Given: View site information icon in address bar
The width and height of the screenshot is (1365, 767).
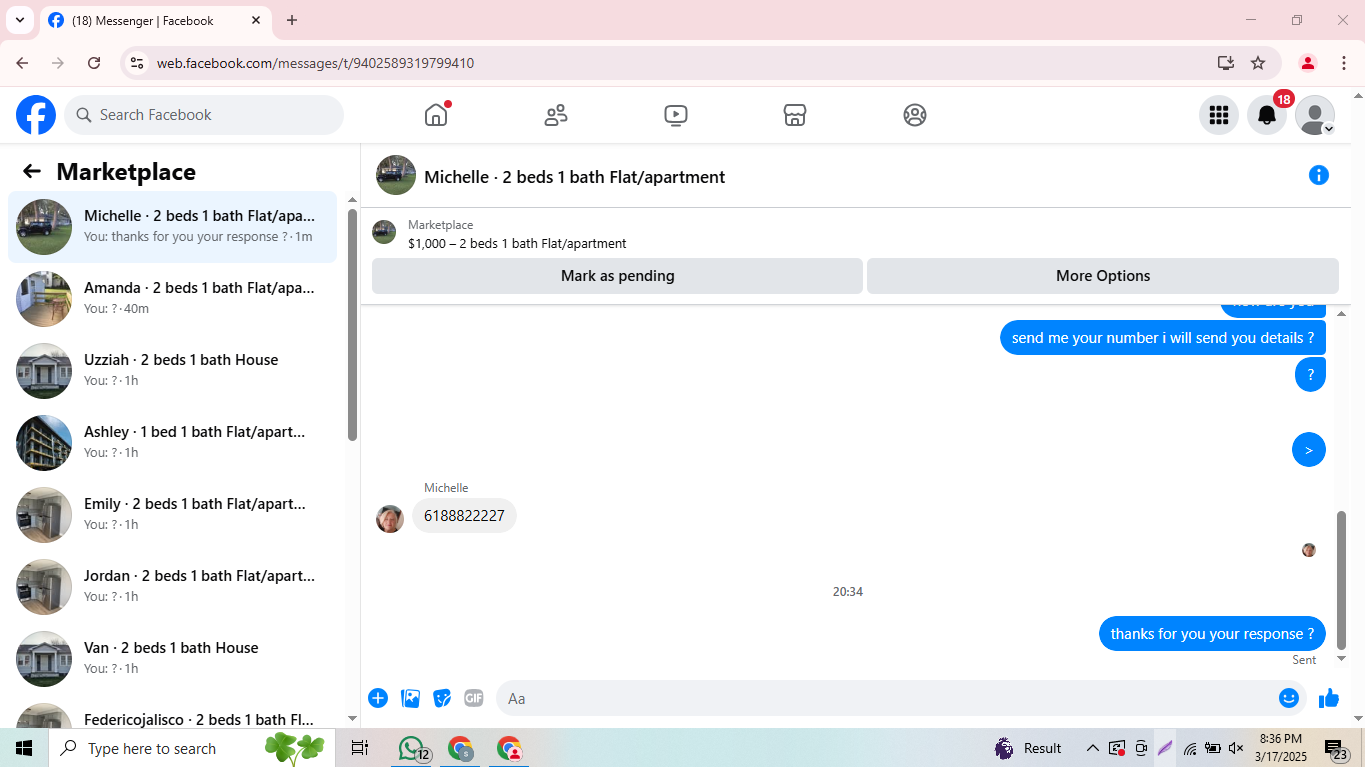Looking at the screenshot, I should (x=138, y=63).
